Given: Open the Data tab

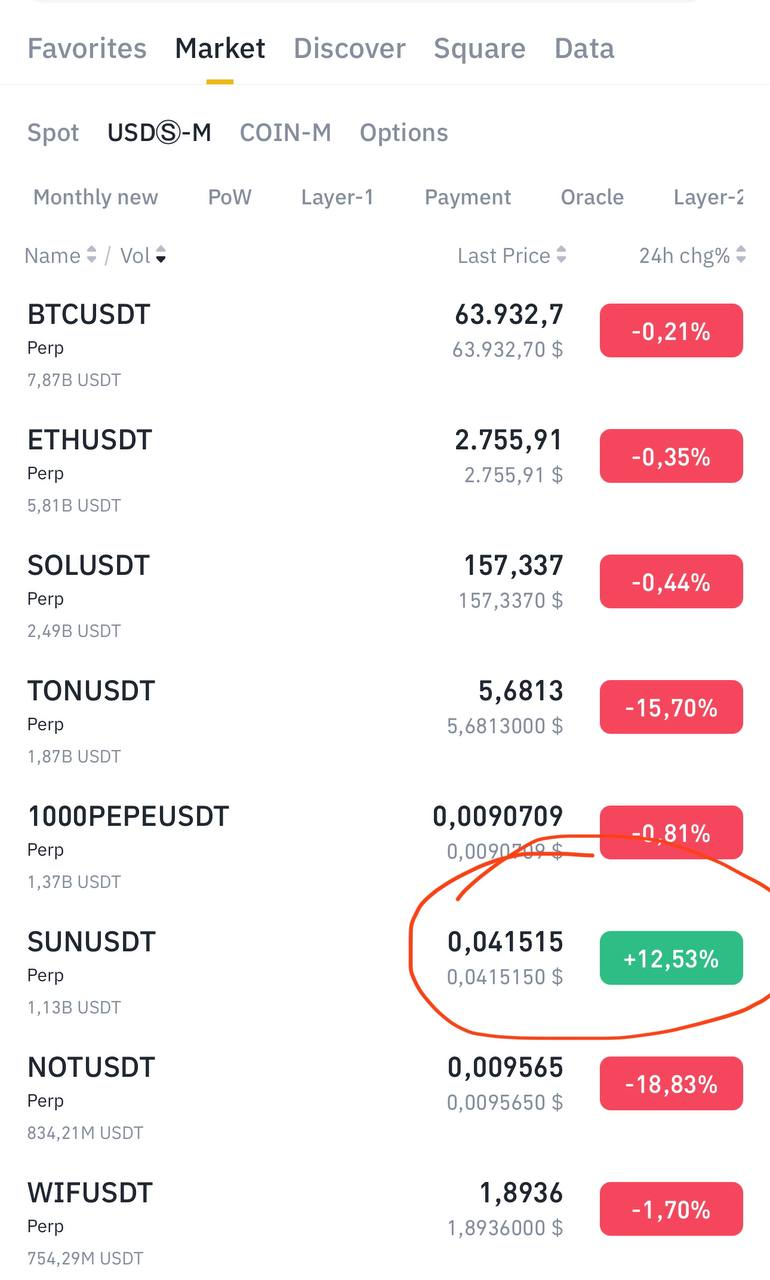Looking at the screenshot, I should pyautogui.click(x=584, y=48).
